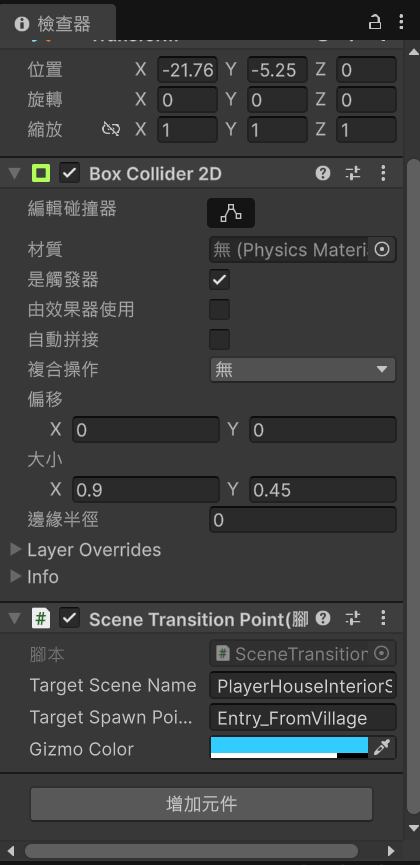
Task: Open Box Collider 2D preset settings icon
Action: tap(353, 173)
